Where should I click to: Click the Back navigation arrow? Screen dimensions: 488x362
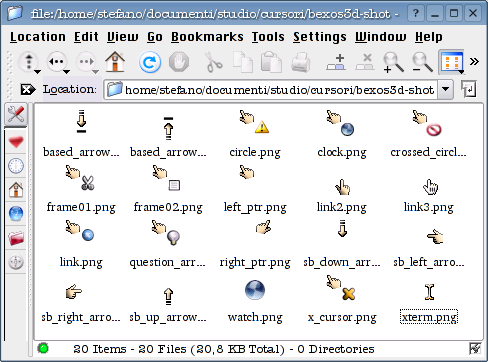(x=56, y=61)
